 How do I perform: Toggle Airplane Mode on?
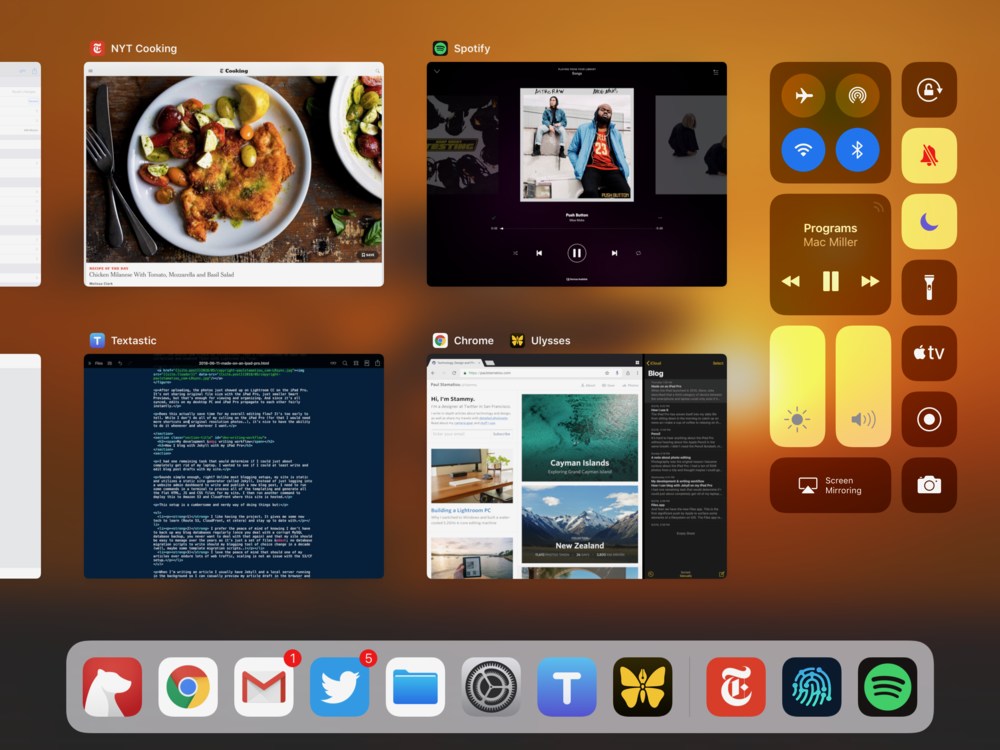[803, 96]
